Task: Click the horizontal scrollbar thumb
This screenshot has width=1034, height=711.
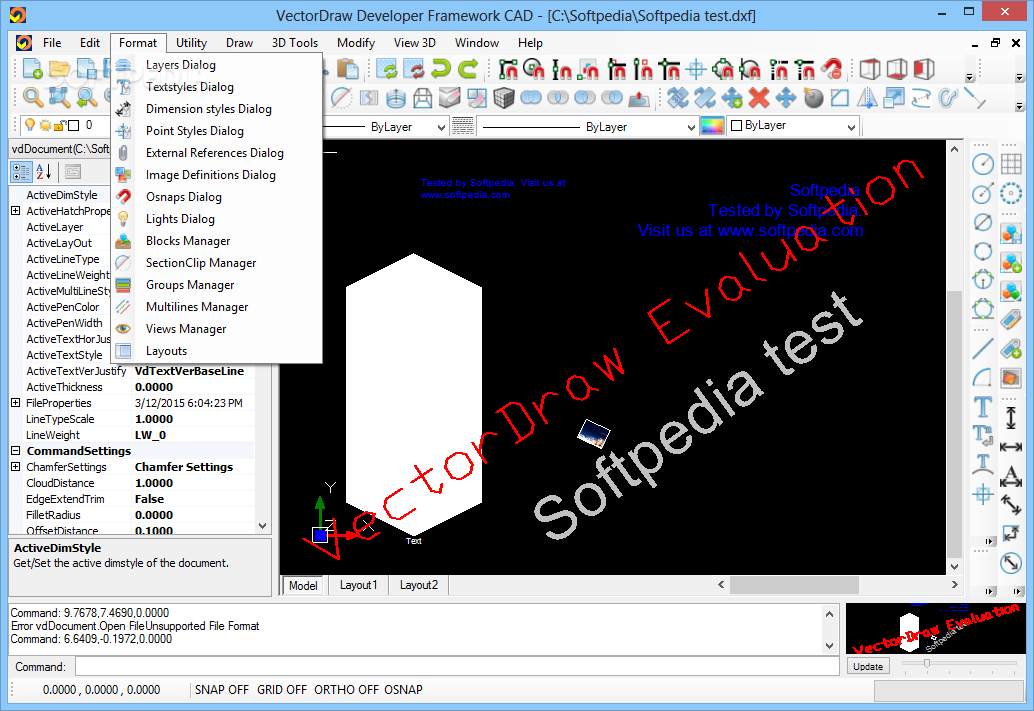Action: [x=794, y=584]
